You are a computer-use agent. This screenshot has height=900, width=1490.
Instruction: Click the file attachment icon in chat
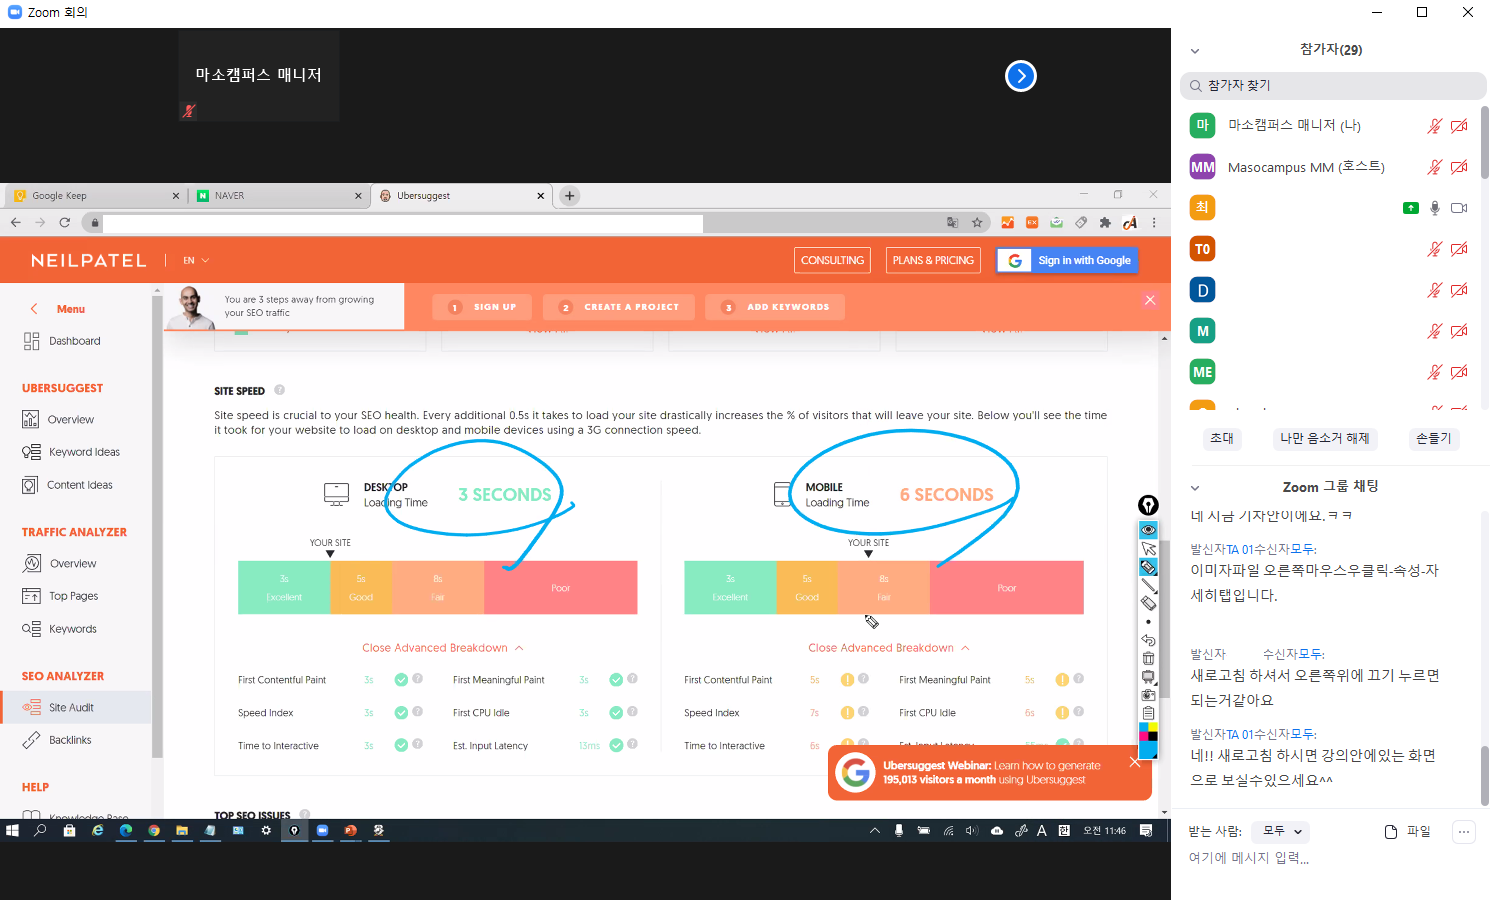pos(1391,832)
